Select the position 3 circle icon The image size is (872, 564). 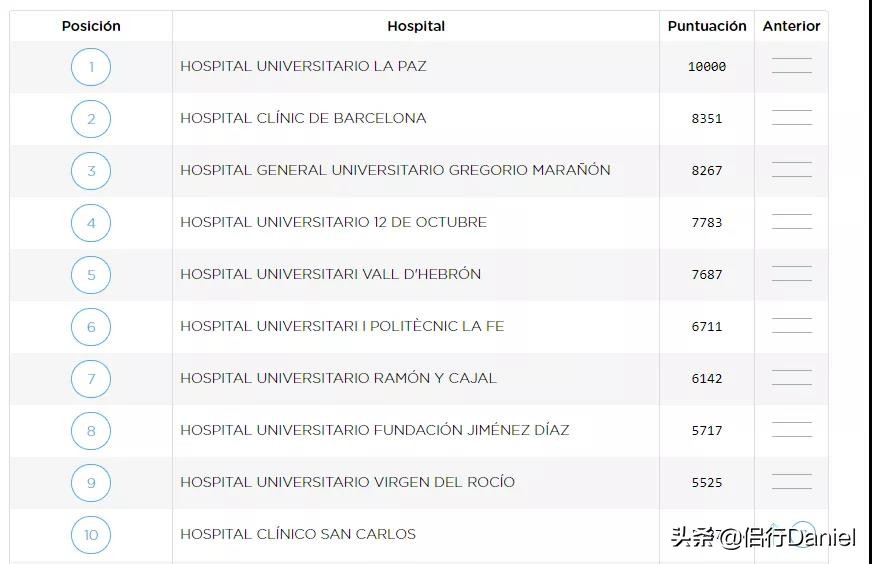click(91, 171)
